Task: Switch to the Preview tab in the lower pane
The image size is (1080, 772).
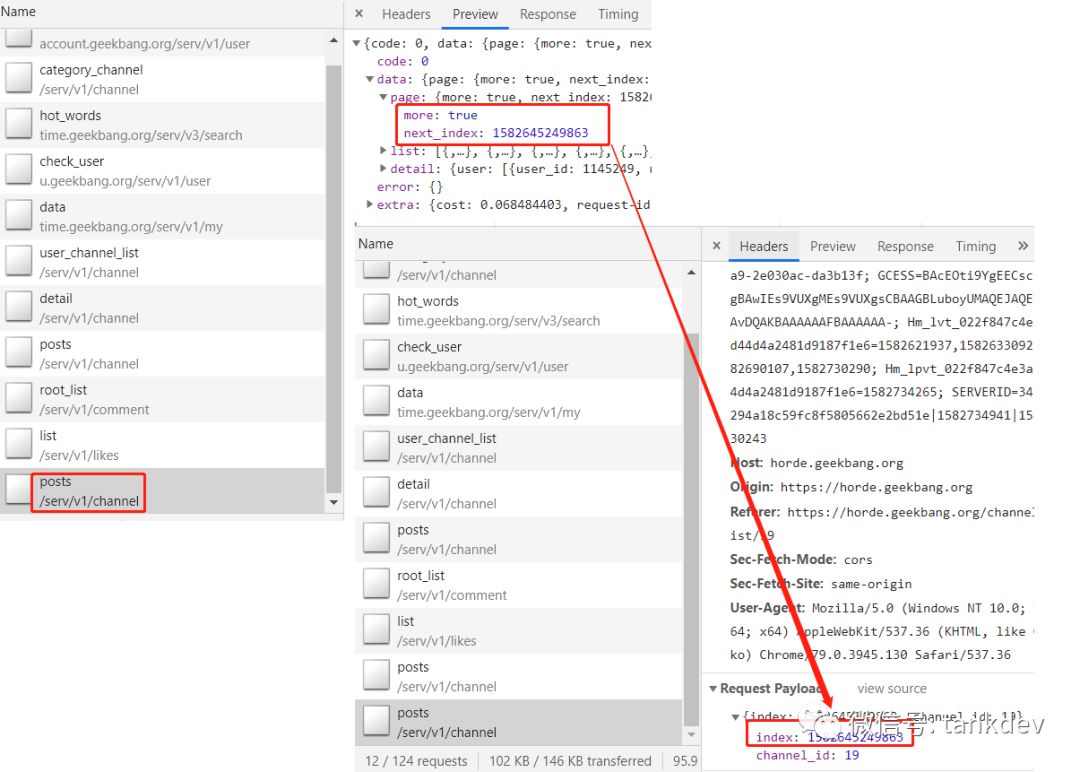Action: click(x=832, y=246)
